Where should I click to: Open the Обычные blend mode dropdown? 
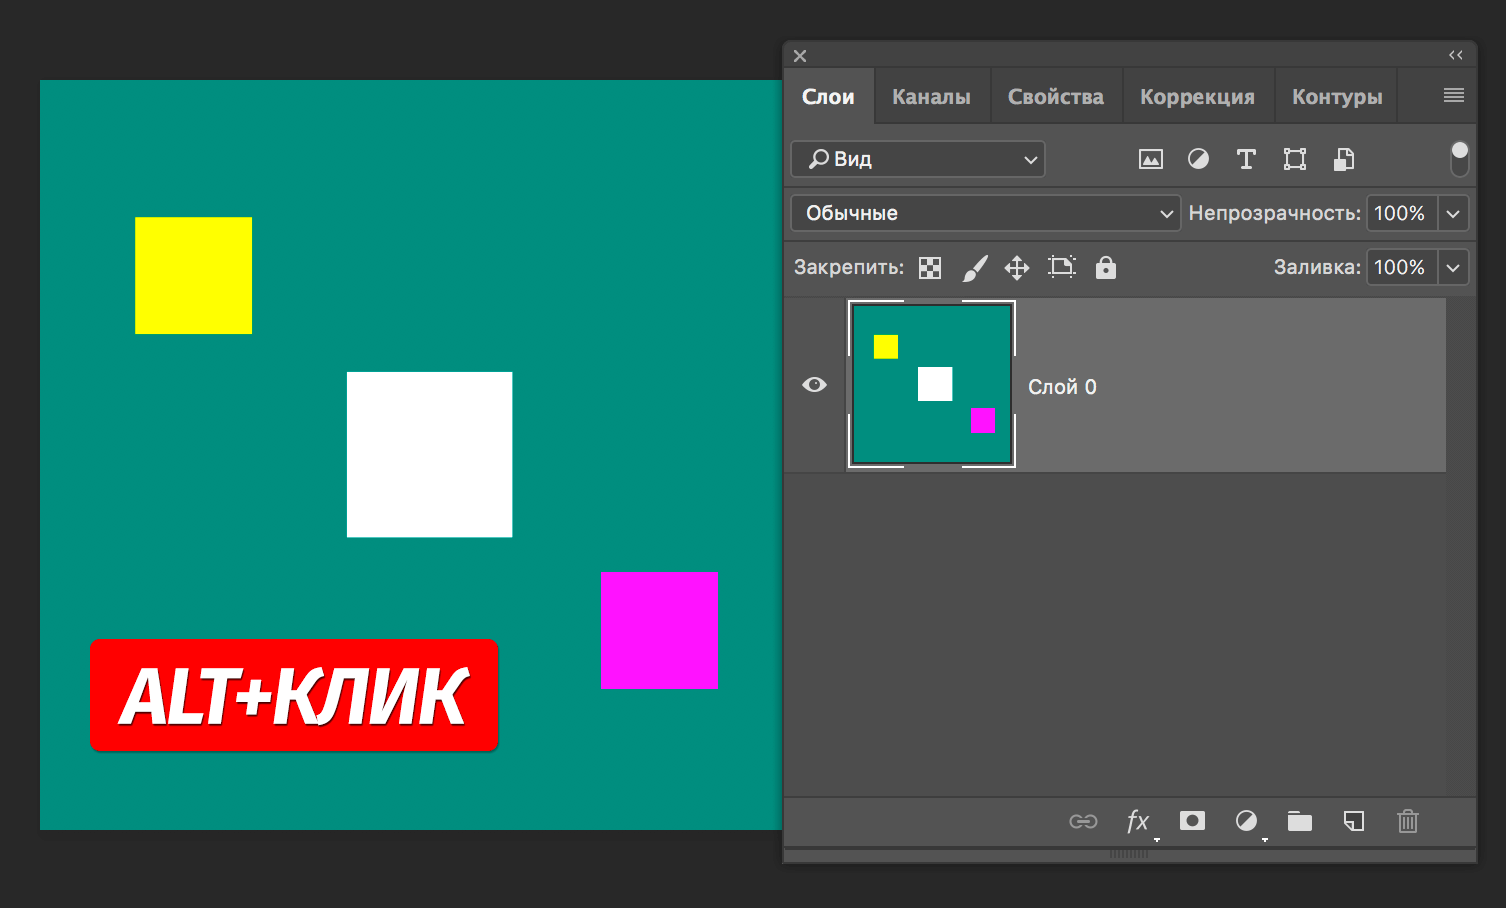coord(985,213)
